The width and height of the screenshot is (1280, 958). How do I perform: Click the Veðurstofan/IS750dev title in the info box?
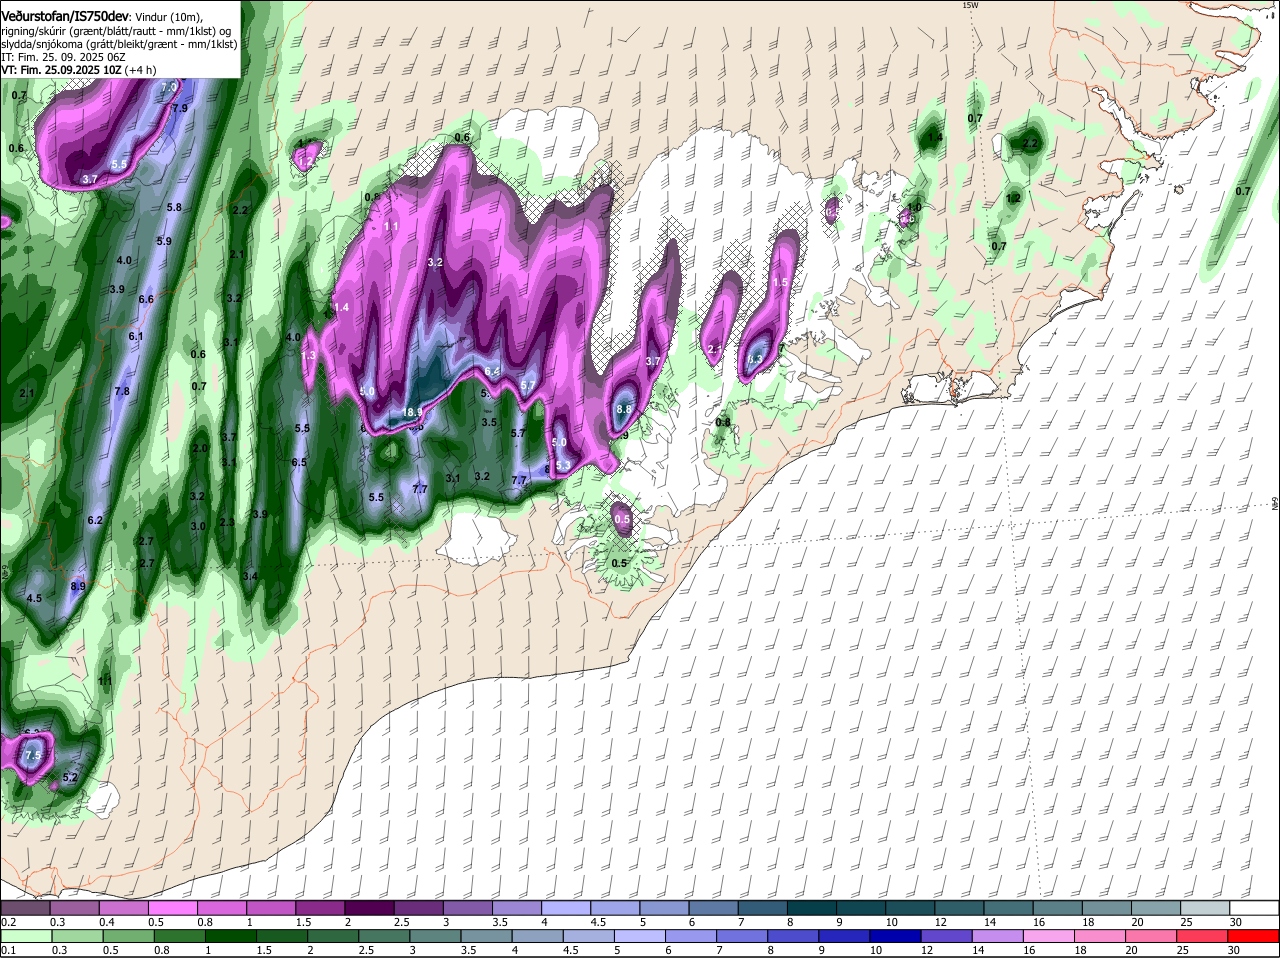[64, 17]
